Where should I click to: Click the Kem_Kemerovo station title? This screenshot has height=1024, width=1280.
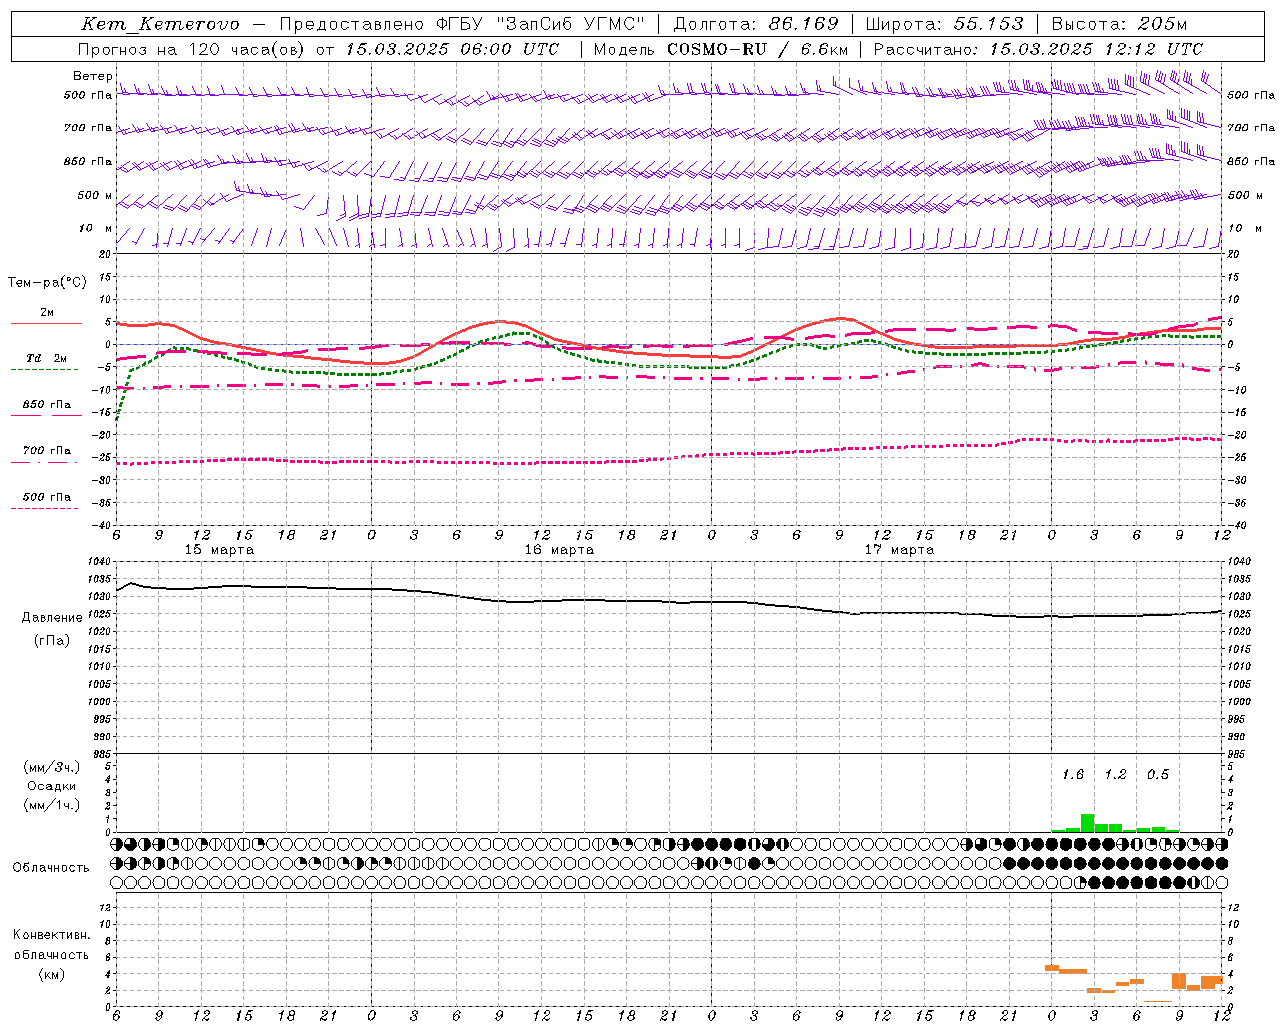(x=160, y=24)
